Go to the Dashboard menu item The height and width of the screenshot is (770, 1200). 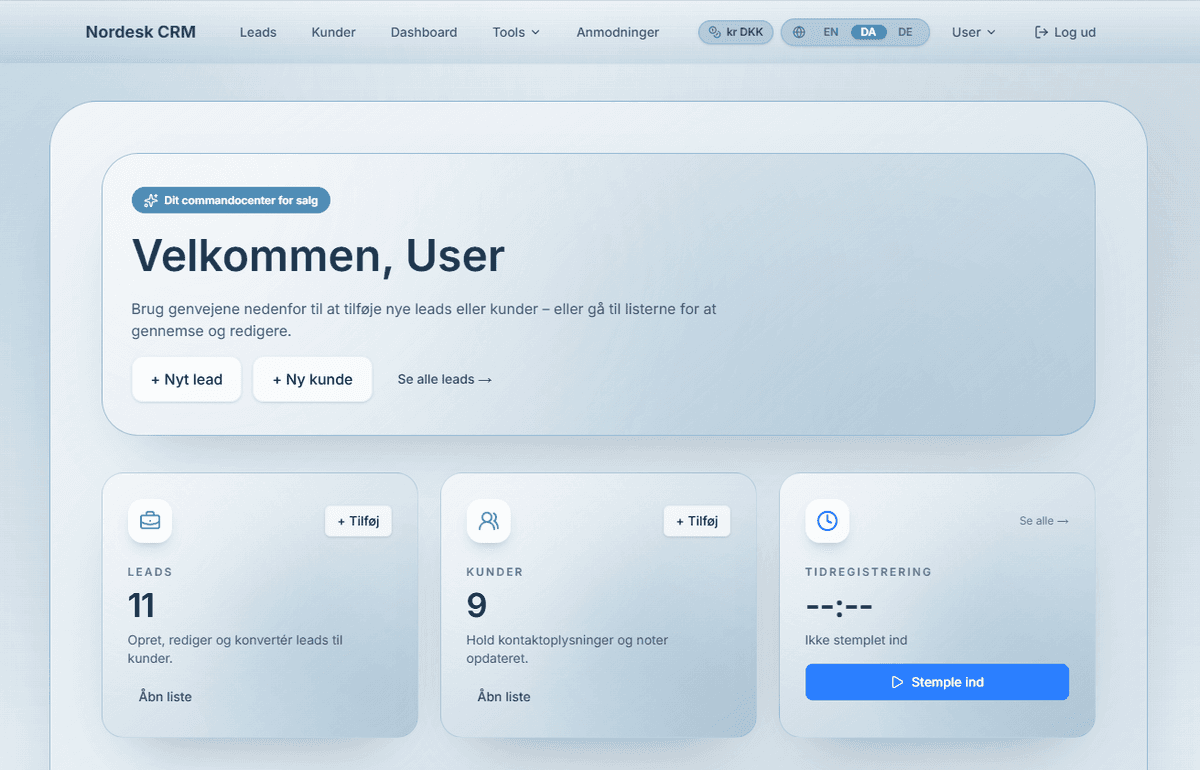(423, 31)
